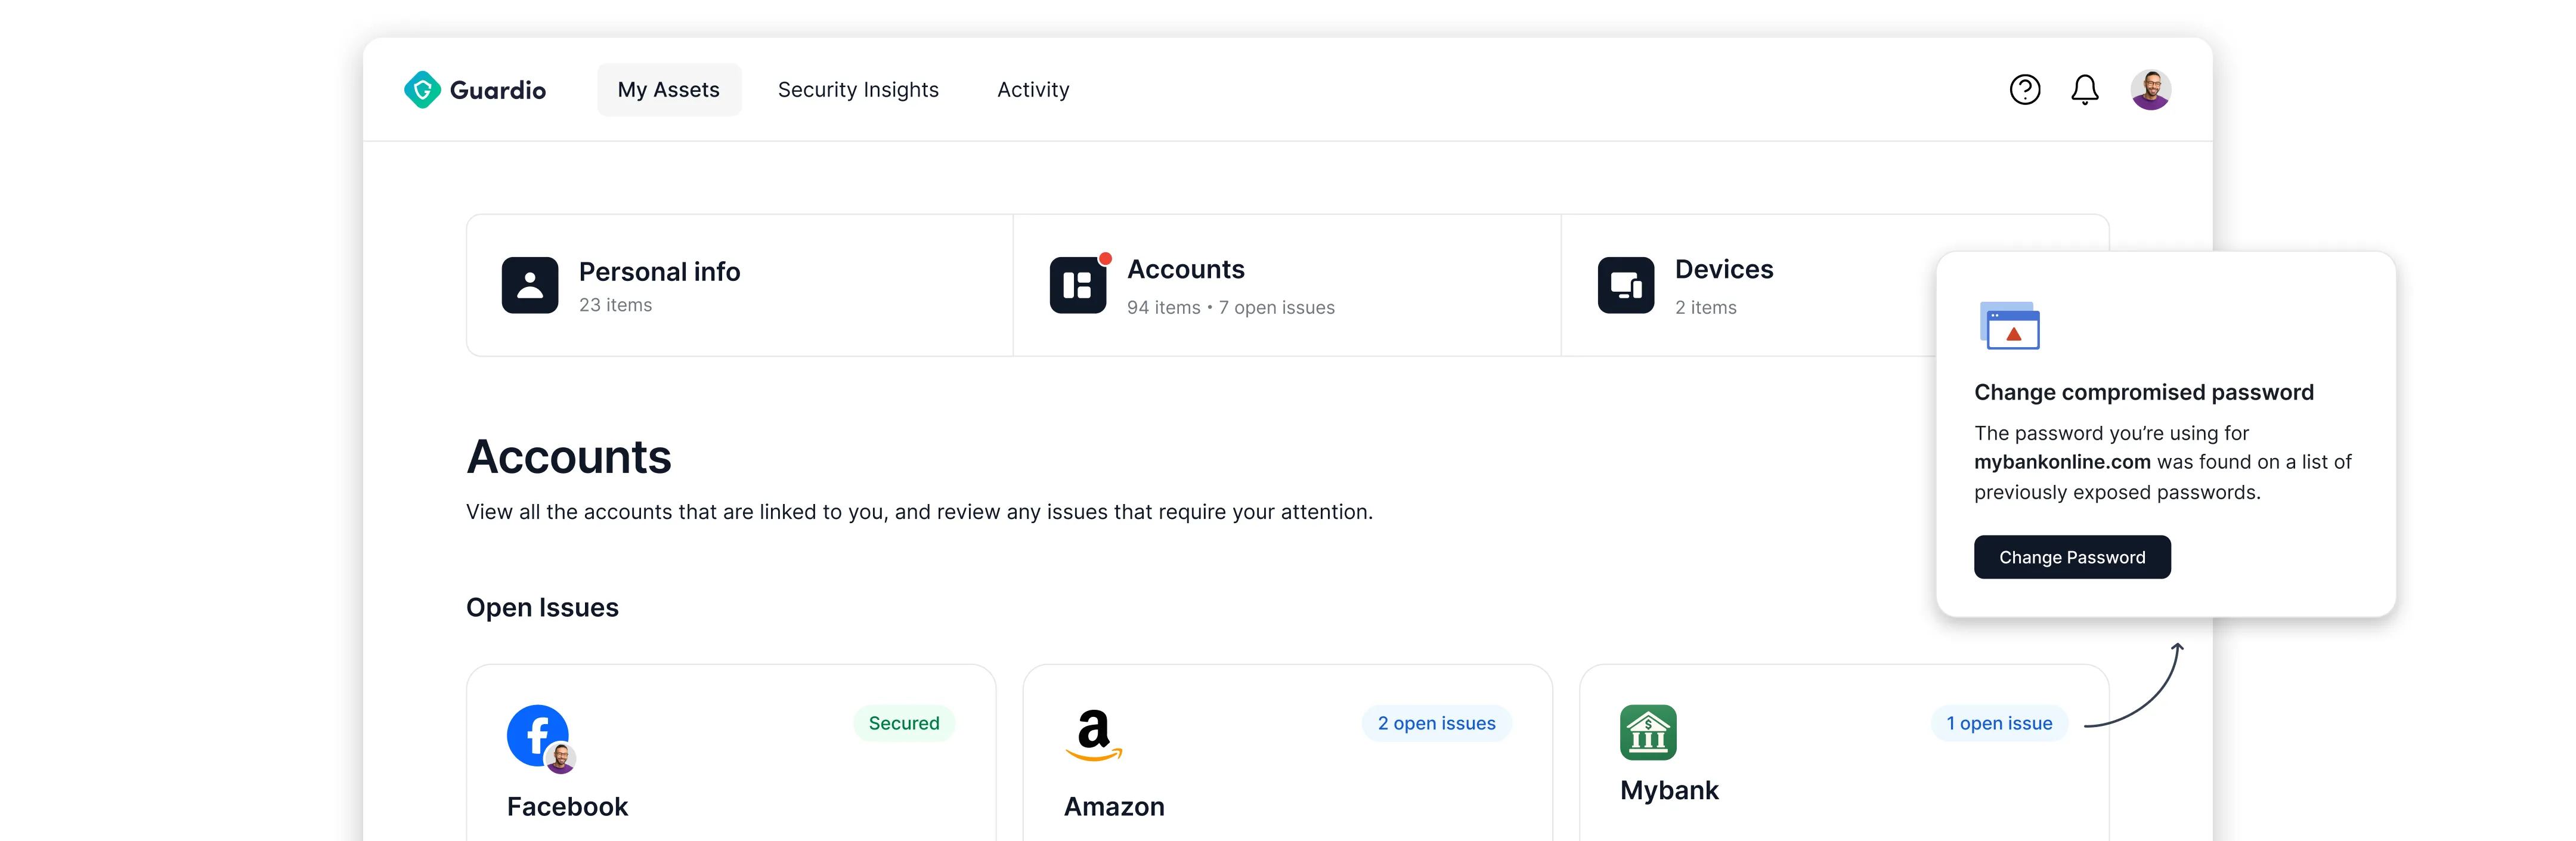Click the 'Open Issues' heading
2576x841 pixels.
[542, 608]
